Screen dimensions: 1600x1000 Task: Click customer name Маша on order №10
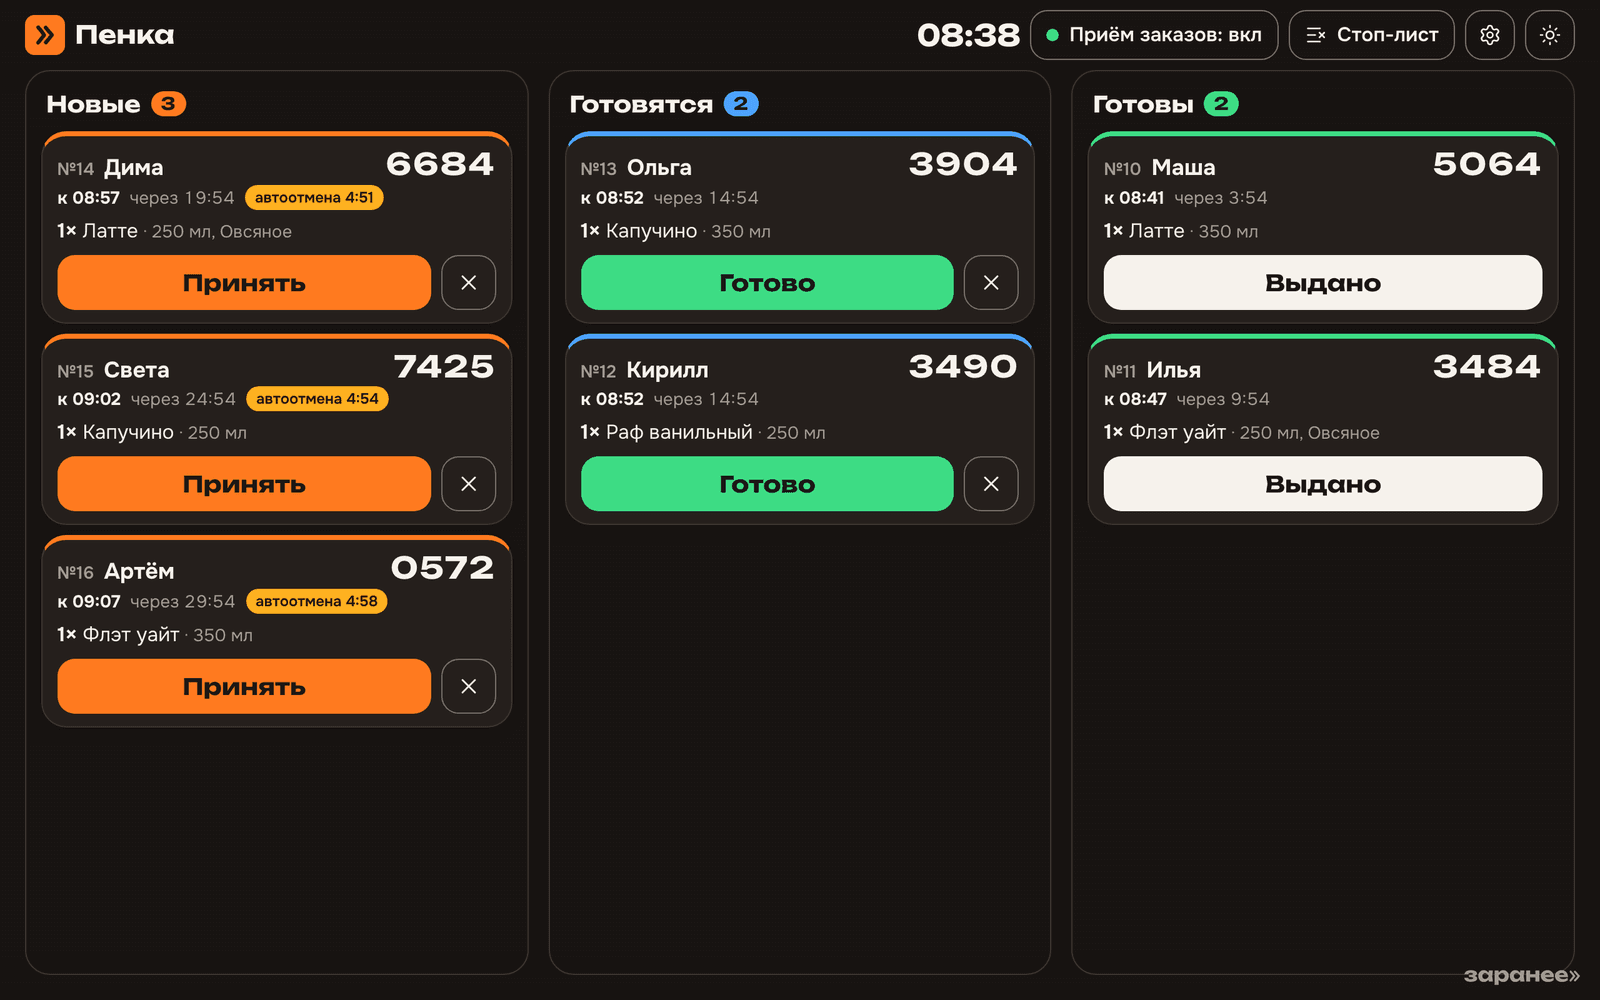click(1183, 168)
